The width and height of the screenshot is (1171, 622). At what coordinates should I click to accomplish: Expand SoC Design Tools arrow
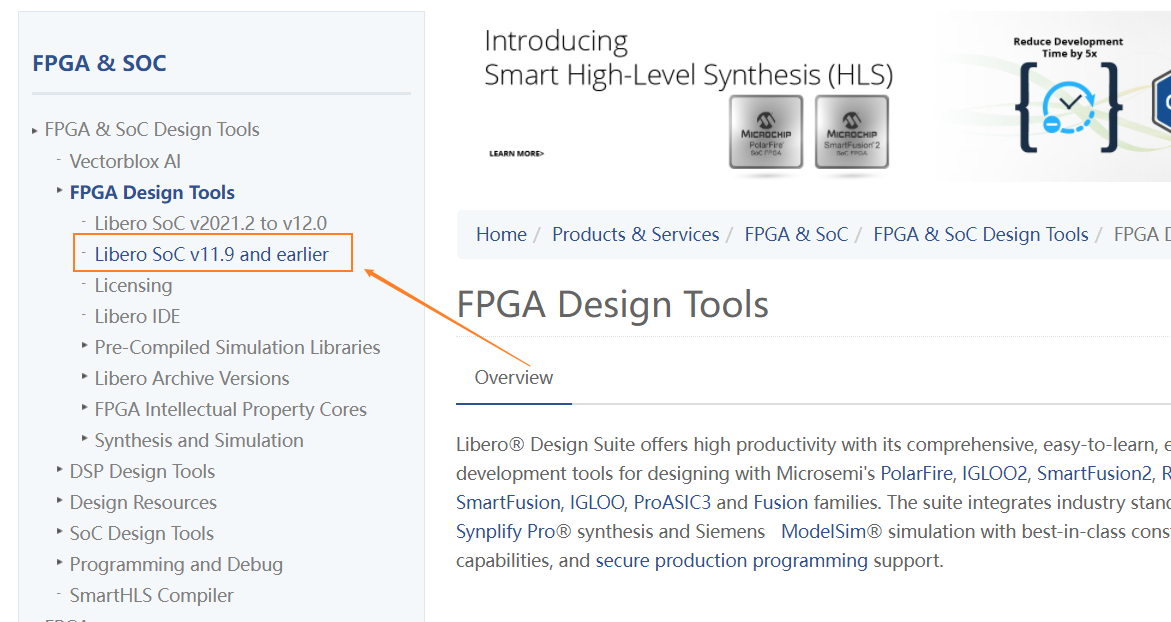click(59, 532)
